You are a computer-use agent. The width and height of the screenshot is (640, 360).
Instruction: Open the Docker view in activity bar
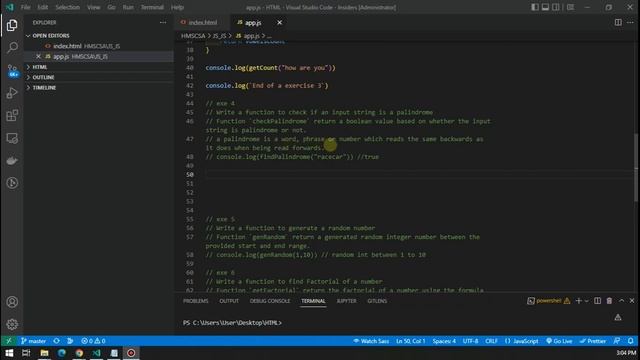click(12, 161)
